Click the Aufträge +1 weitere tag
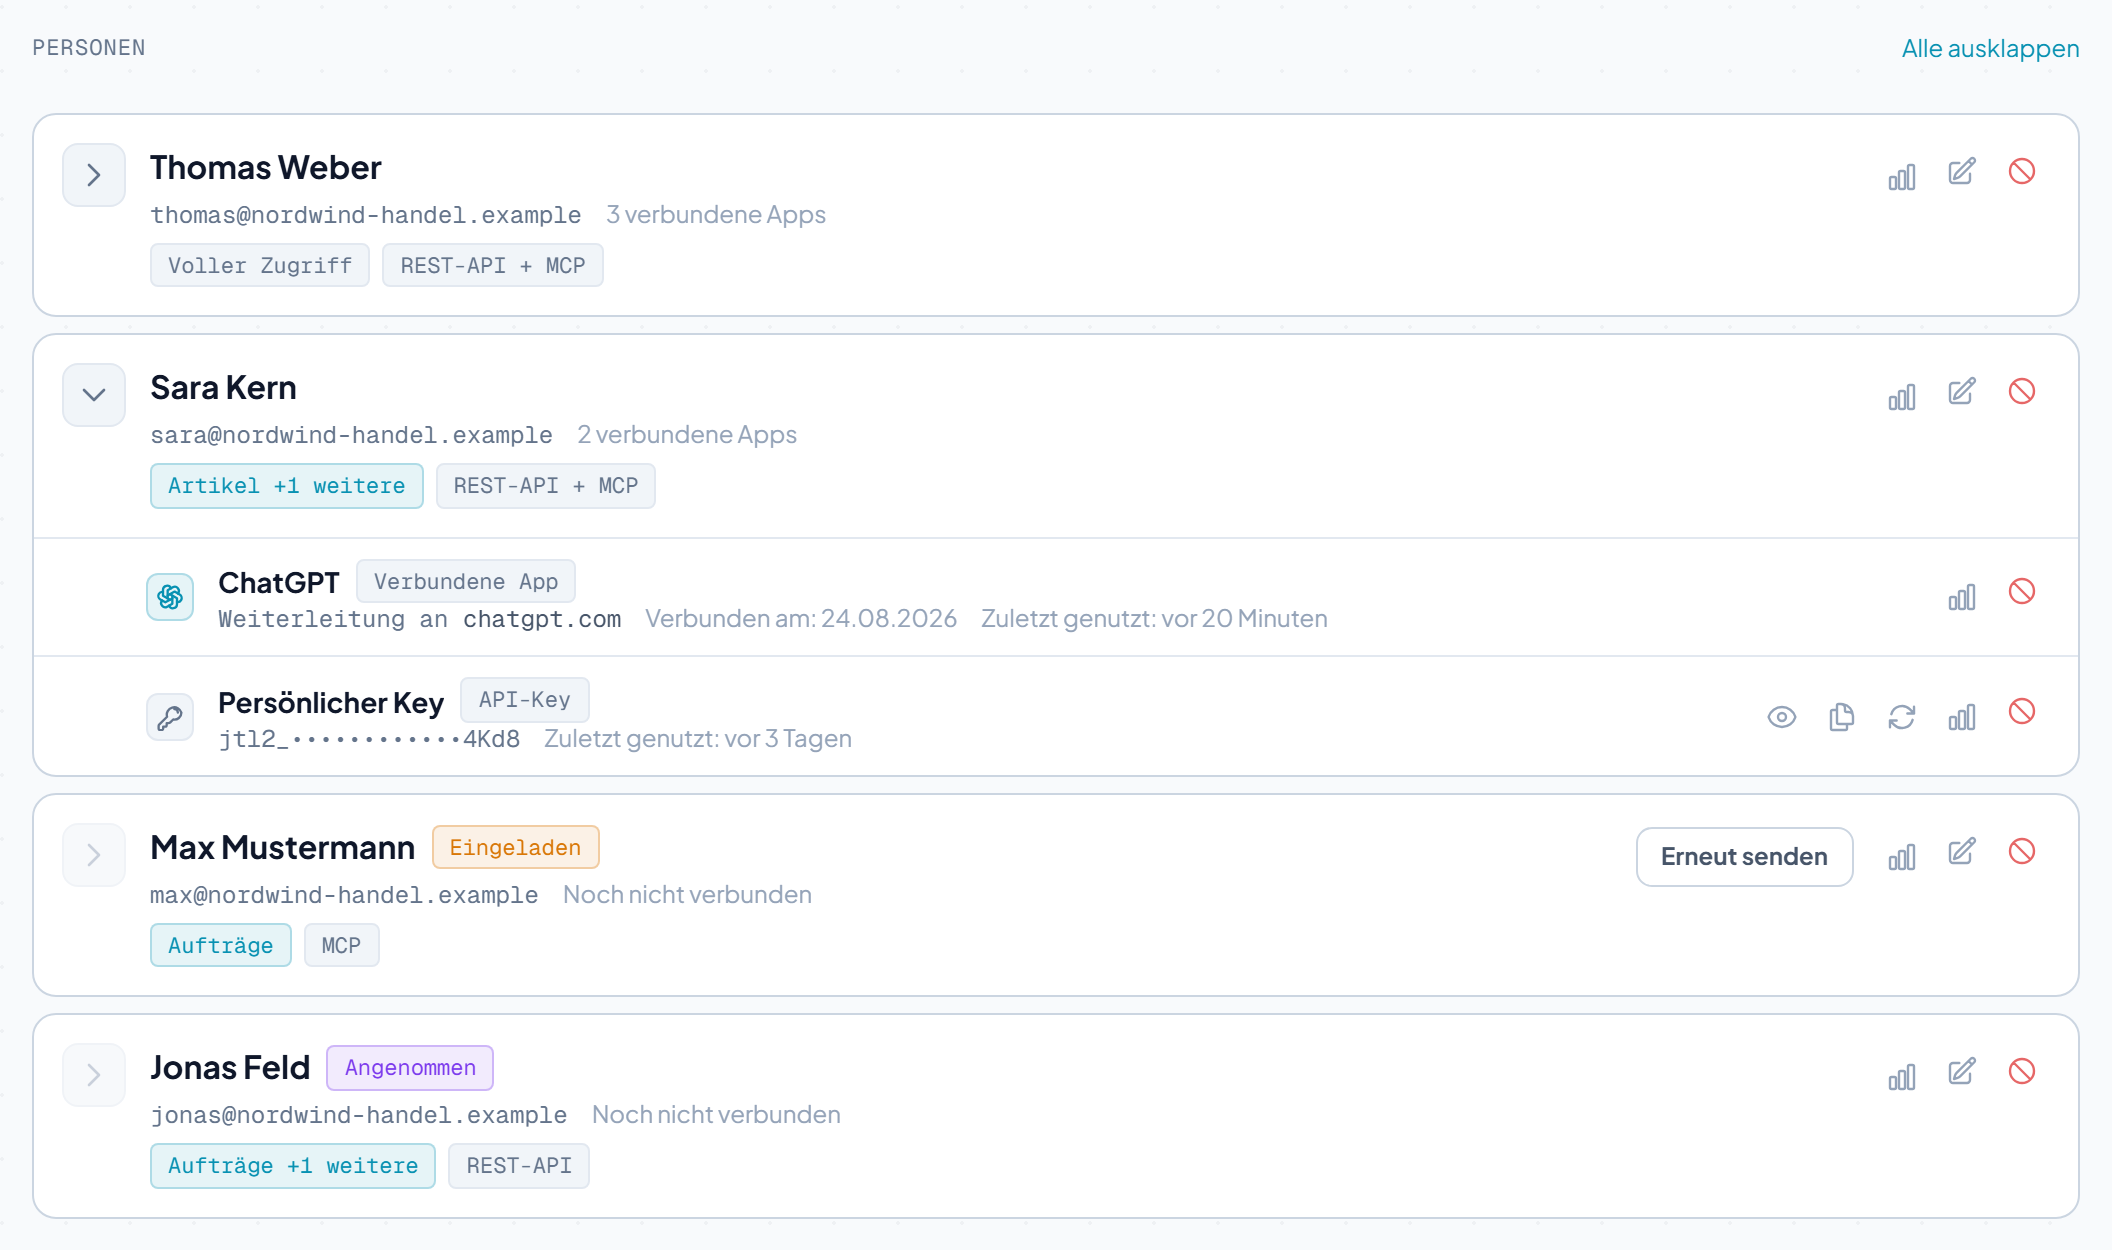 (293, 1166)
